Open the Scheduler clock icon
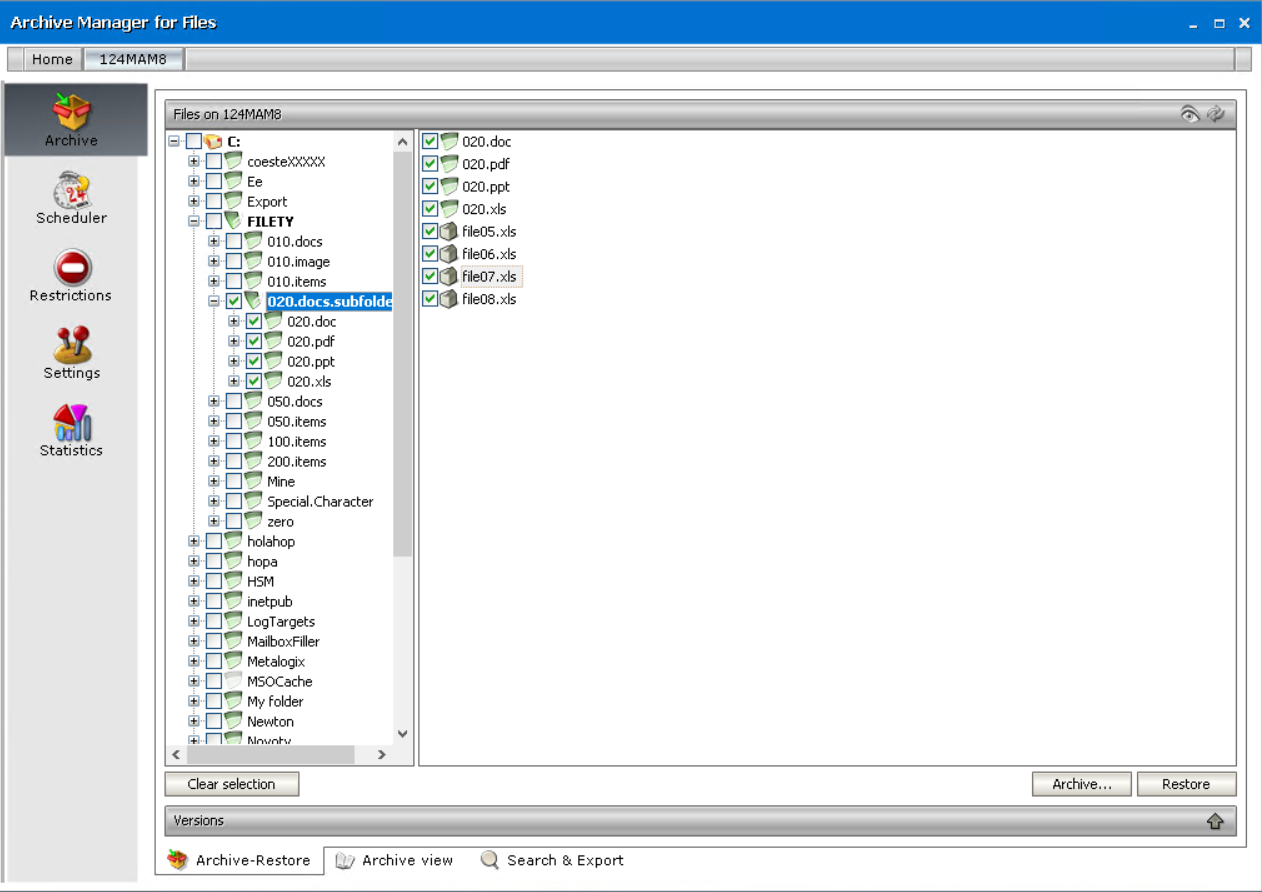Viewport: 1262px width, 892px height. click(72, 190)
